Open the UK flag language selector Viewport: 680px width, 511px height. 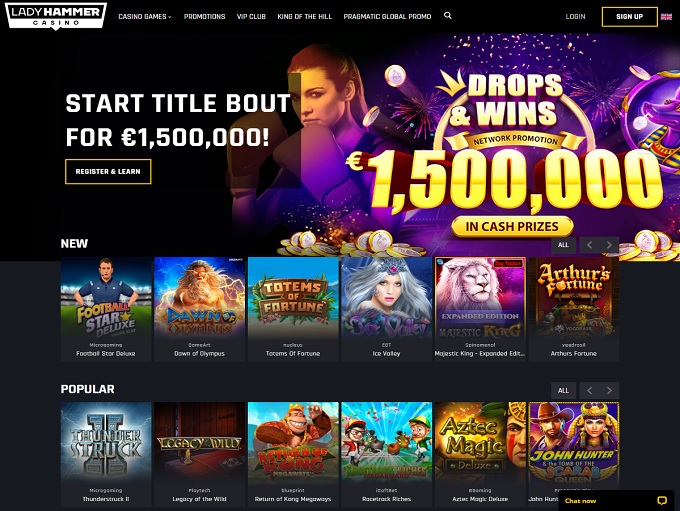point(666,17)
